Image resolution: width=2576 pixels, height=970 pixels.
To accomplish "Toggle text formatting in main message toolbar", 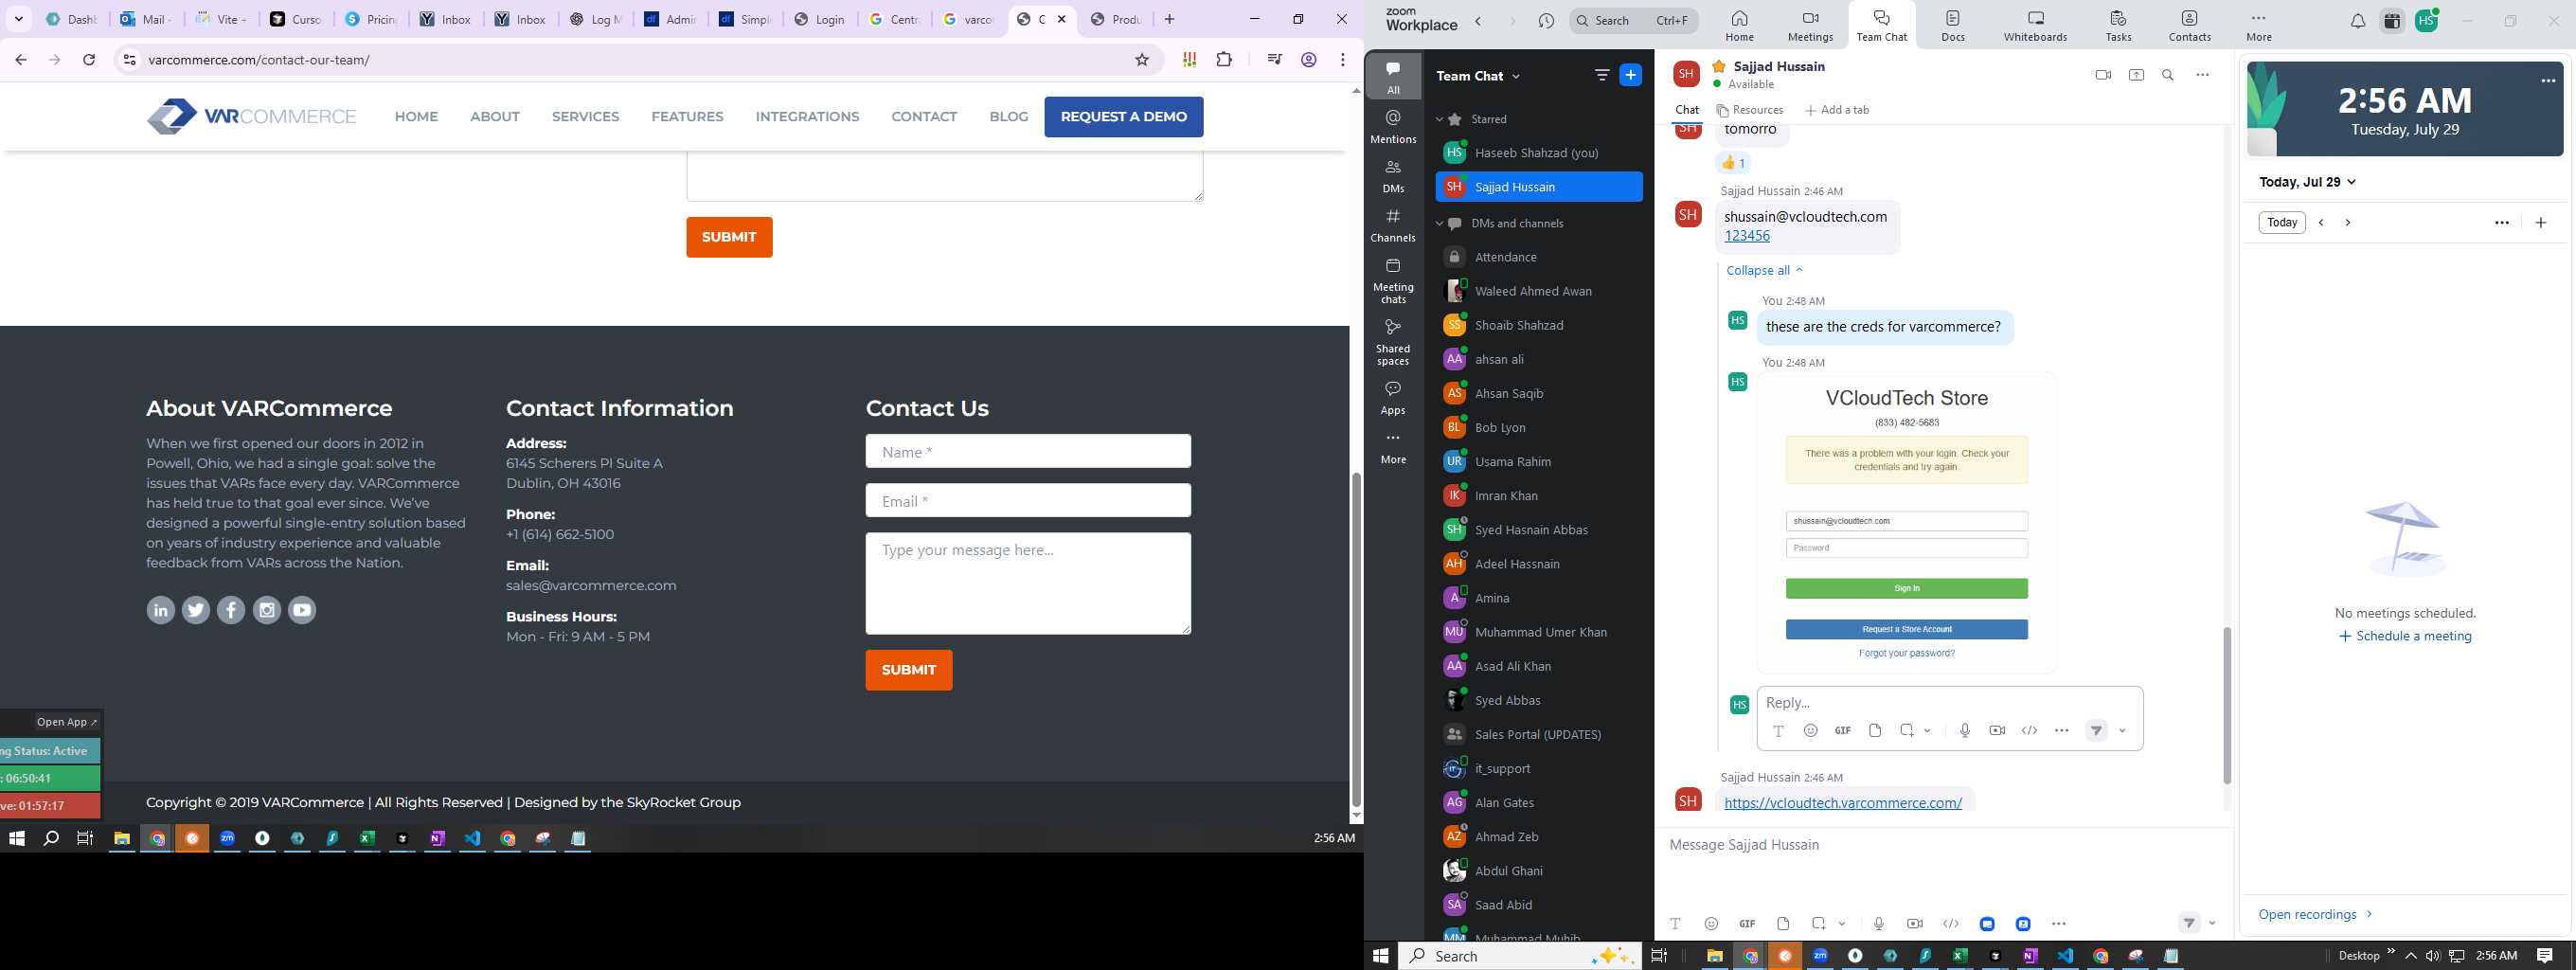I will tap(1675, 923).
